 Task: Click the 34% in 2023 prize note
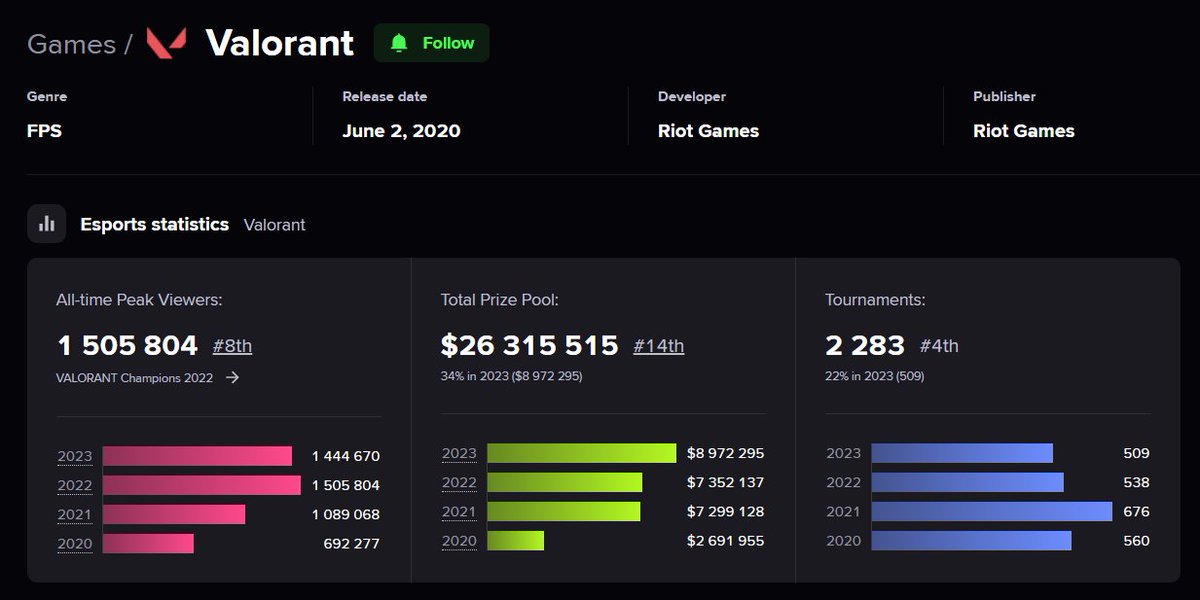tap(511, 377)
